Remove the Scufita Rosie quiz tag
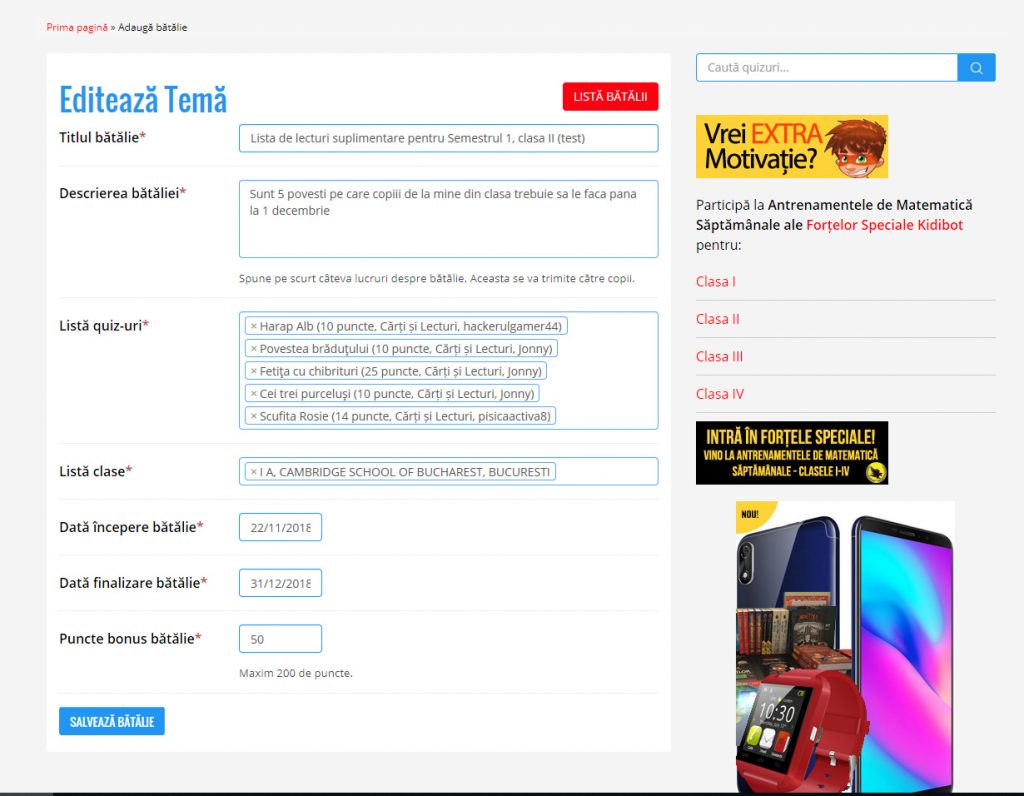The image size is (1024, 796). click(x=254, y=416)
